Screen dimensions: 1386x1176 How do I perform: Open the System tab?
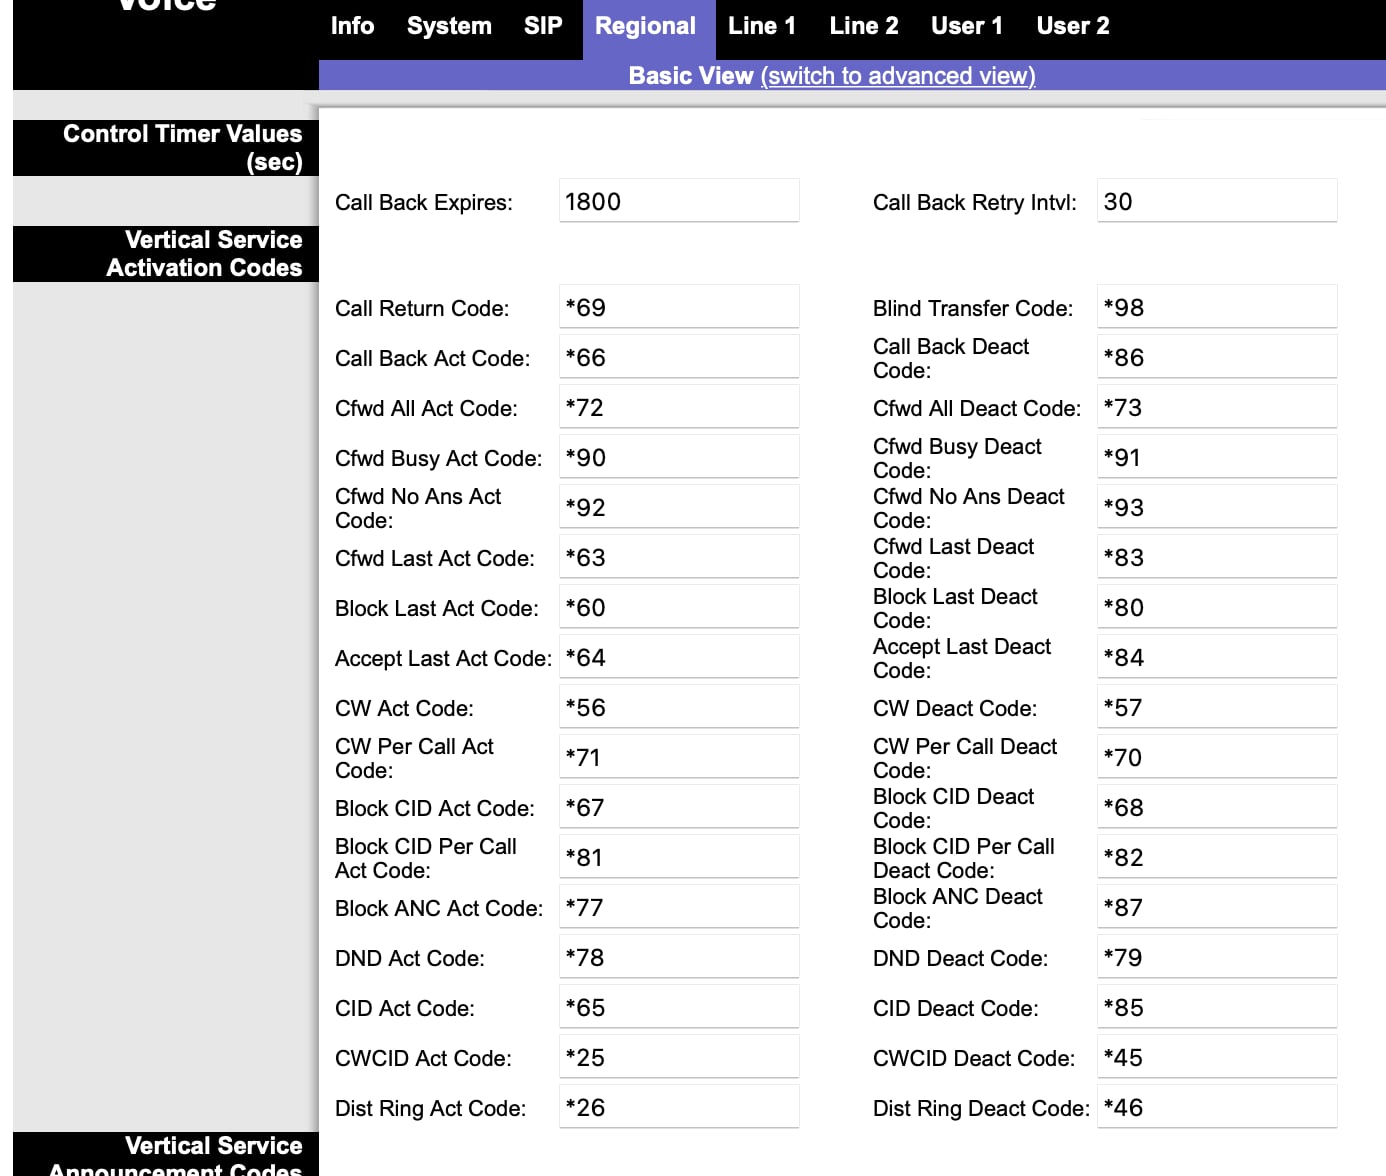[449, 26]
